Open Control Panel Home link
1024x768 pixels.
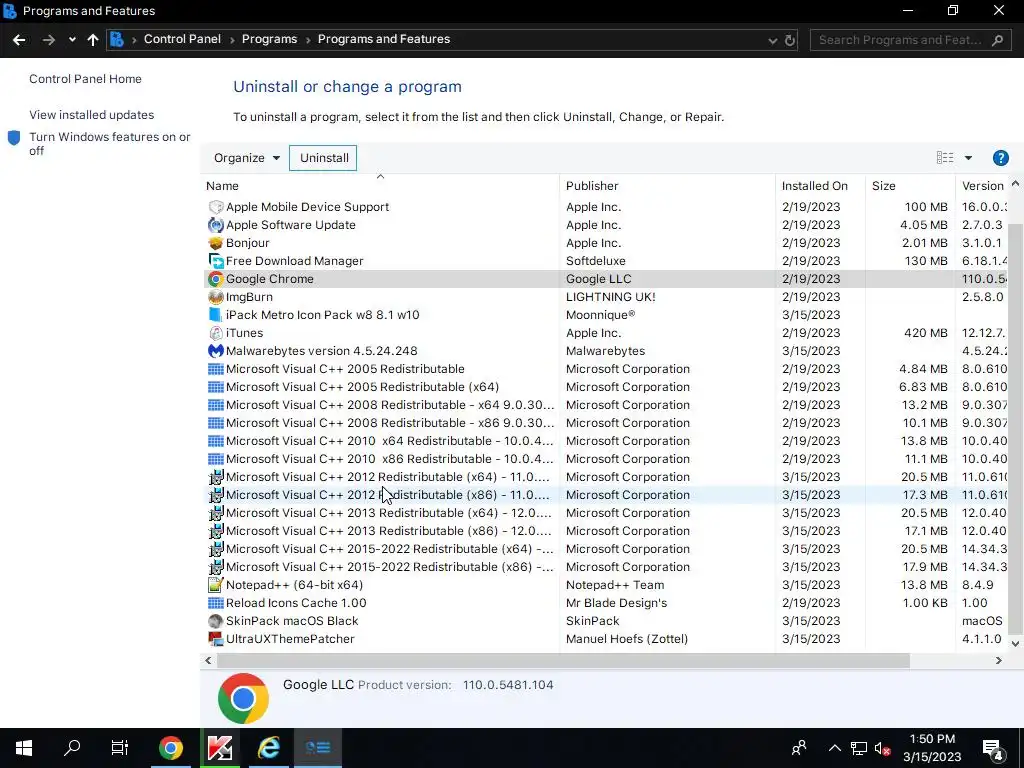click(86, 79)
